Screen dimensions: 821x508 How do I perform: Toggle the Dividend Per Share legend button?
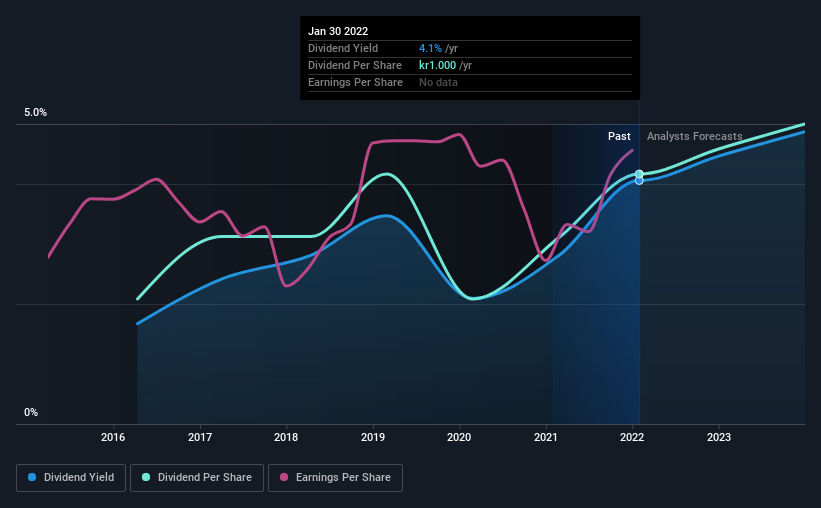(197, 478)
